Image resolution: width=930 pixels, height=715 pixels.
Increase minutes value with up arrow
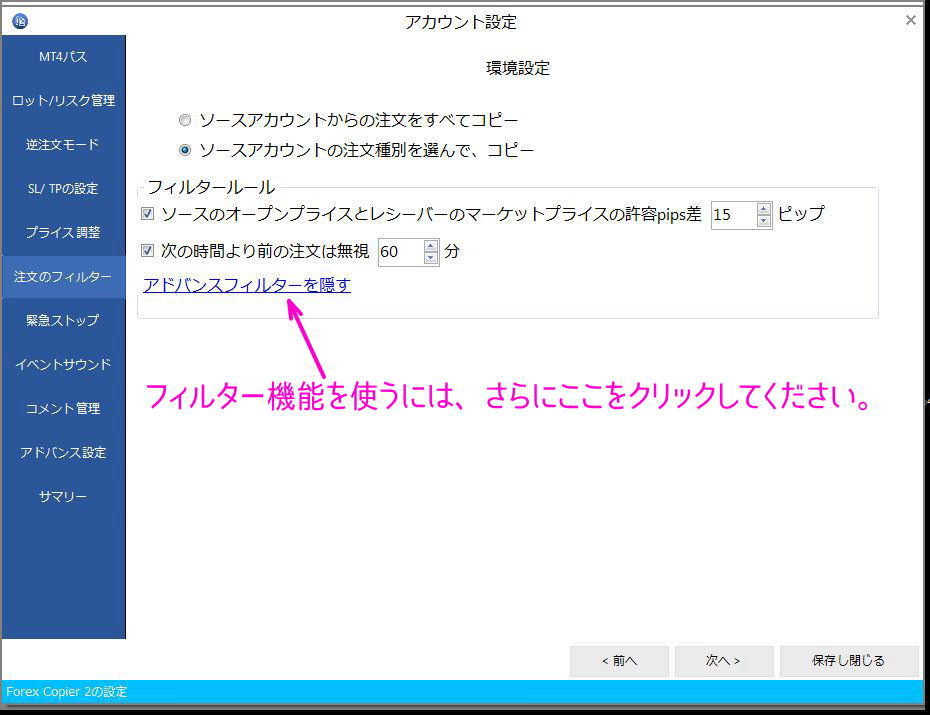click(x=431, y=246)
